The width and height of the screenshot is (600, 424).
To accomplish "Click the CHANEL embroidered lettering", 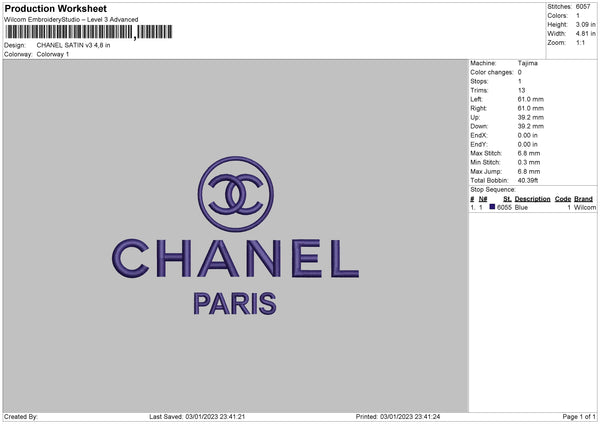I will click(235, 258).
